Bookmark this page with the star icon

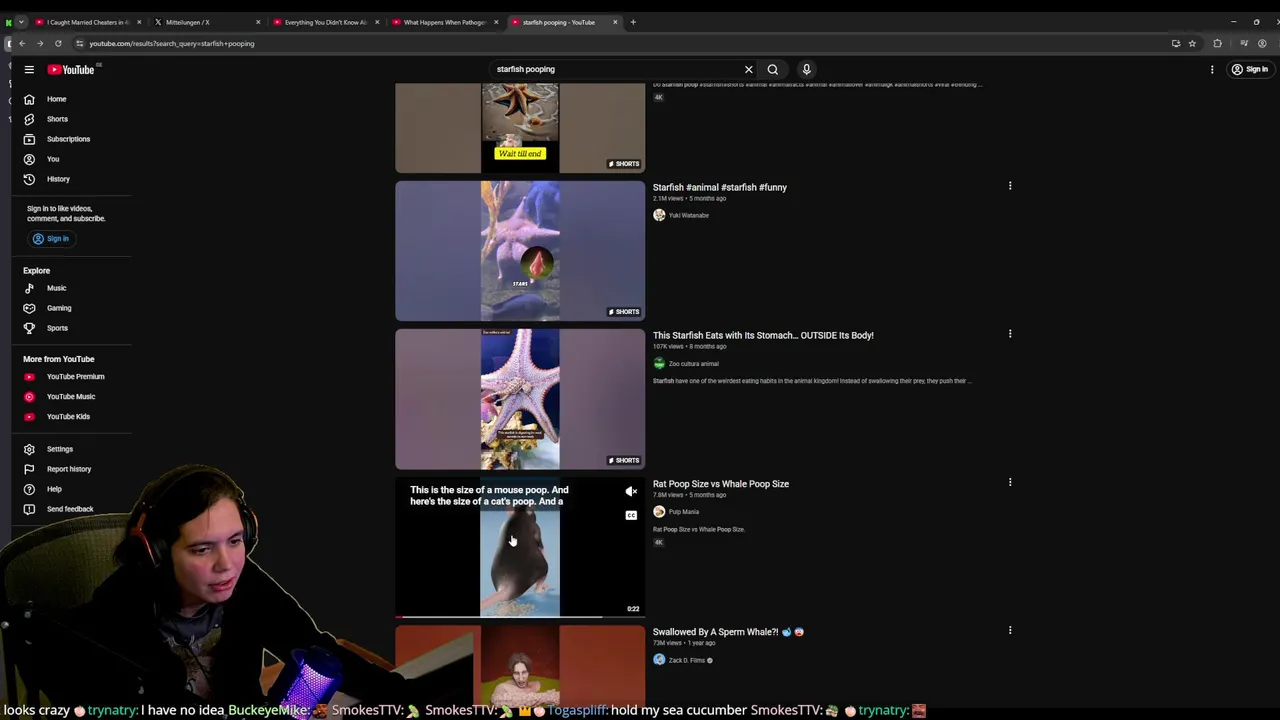pos(1192,43)
